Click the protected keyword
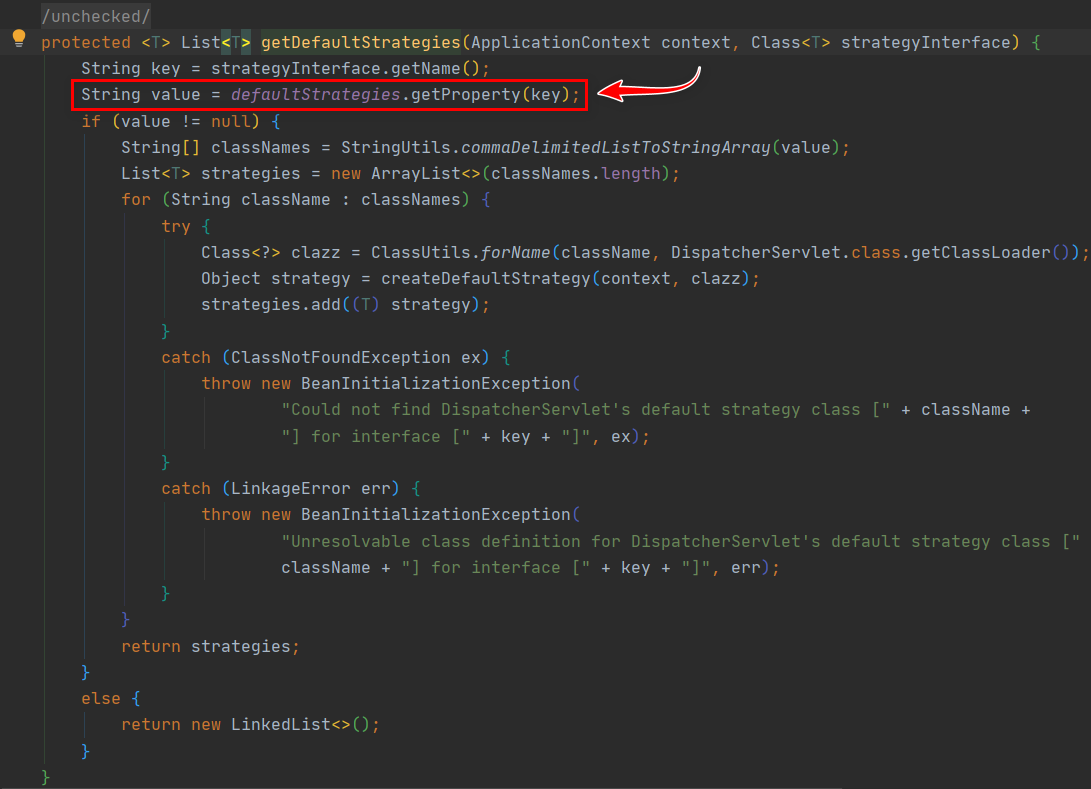The width and height of the screenshot is (1091, 789). click(86, 42)
